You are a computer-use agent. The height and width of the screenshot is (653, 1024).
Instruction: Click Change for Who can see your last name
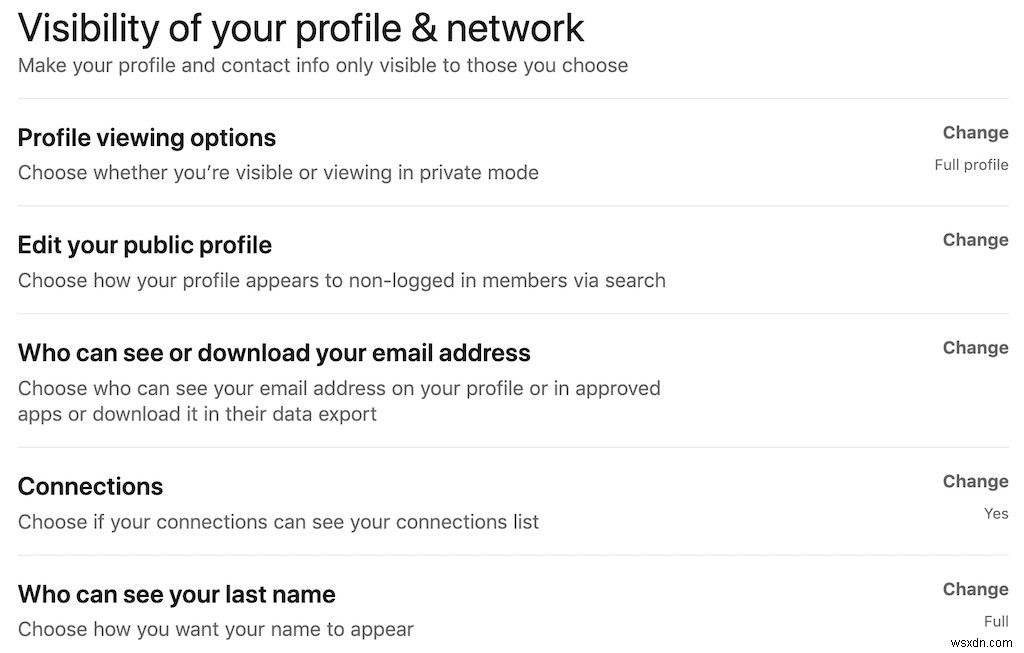(975, 589)
